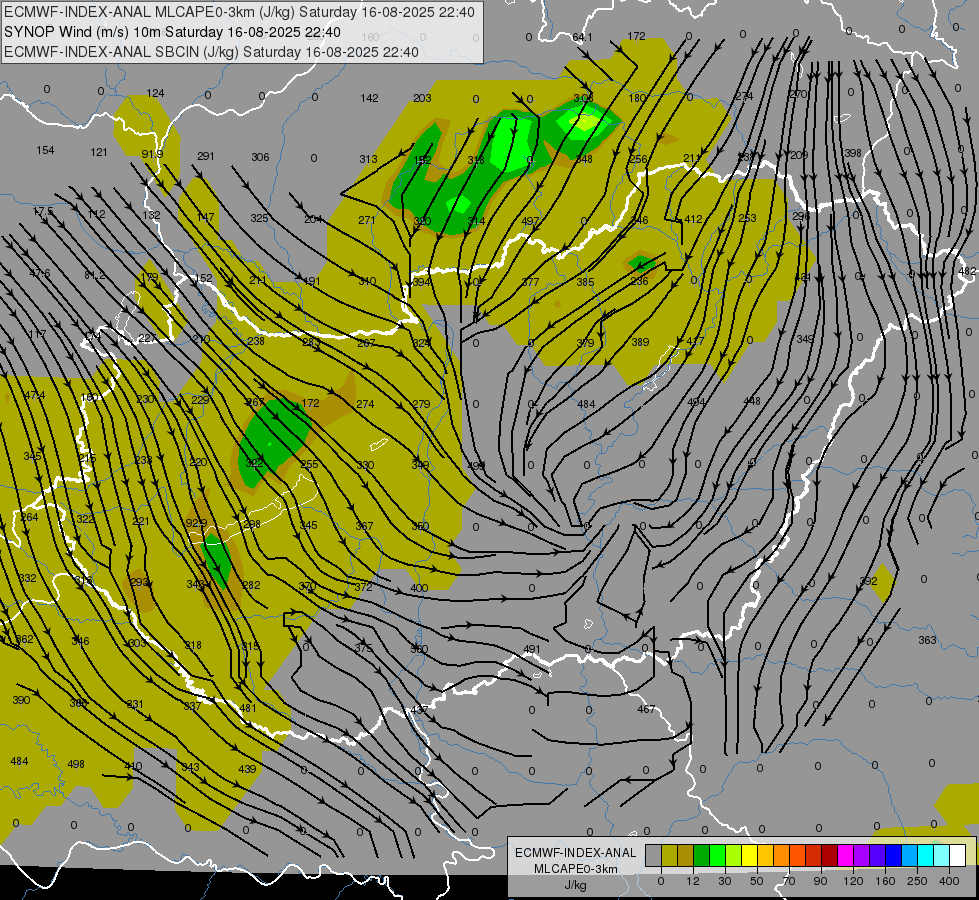
Task: Click the gray legend color swatch
Action: pyautogui.click(x=654, y=856)
